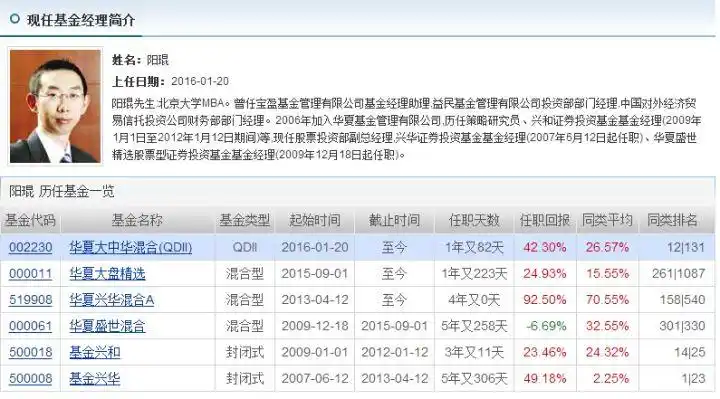Click the ranking cell 158|540
The width and height of the screenshot is (720, 399).
[682, 300]
